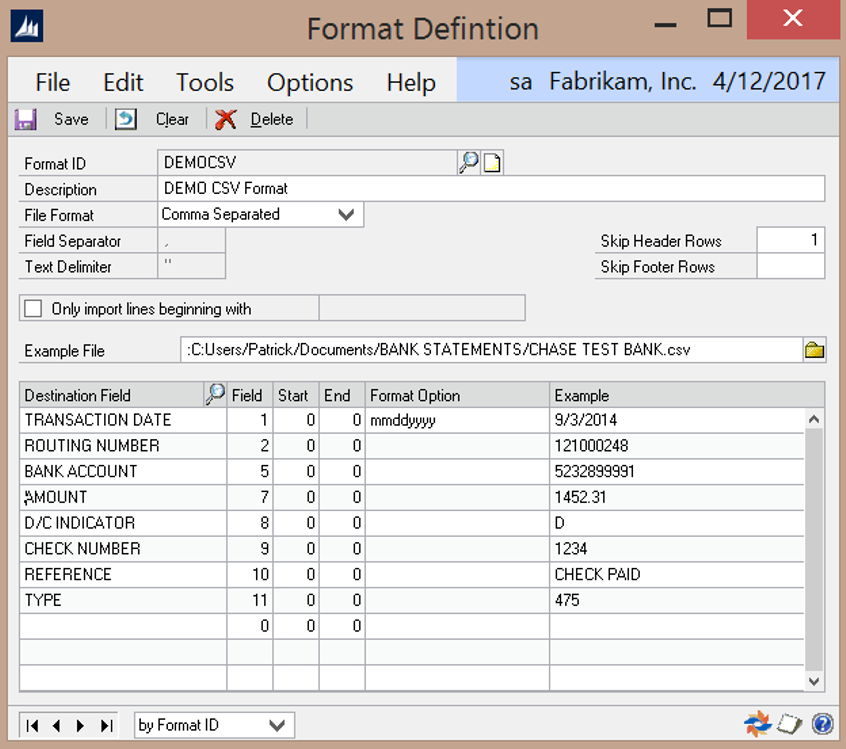This screenshot has height=749, width=846.
Task: Expand the File Format dropdown
Action: point(346,214)
